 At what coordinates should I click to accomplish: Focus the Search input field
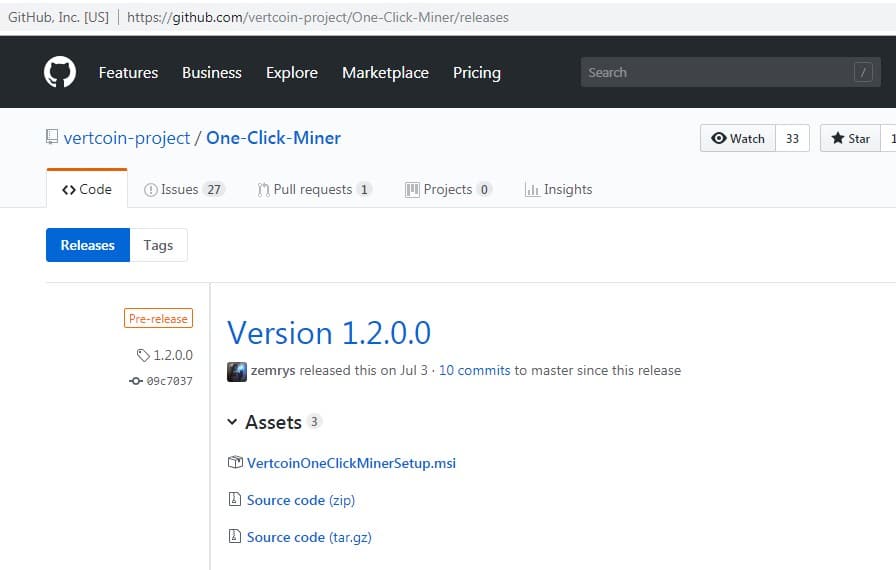731,72
